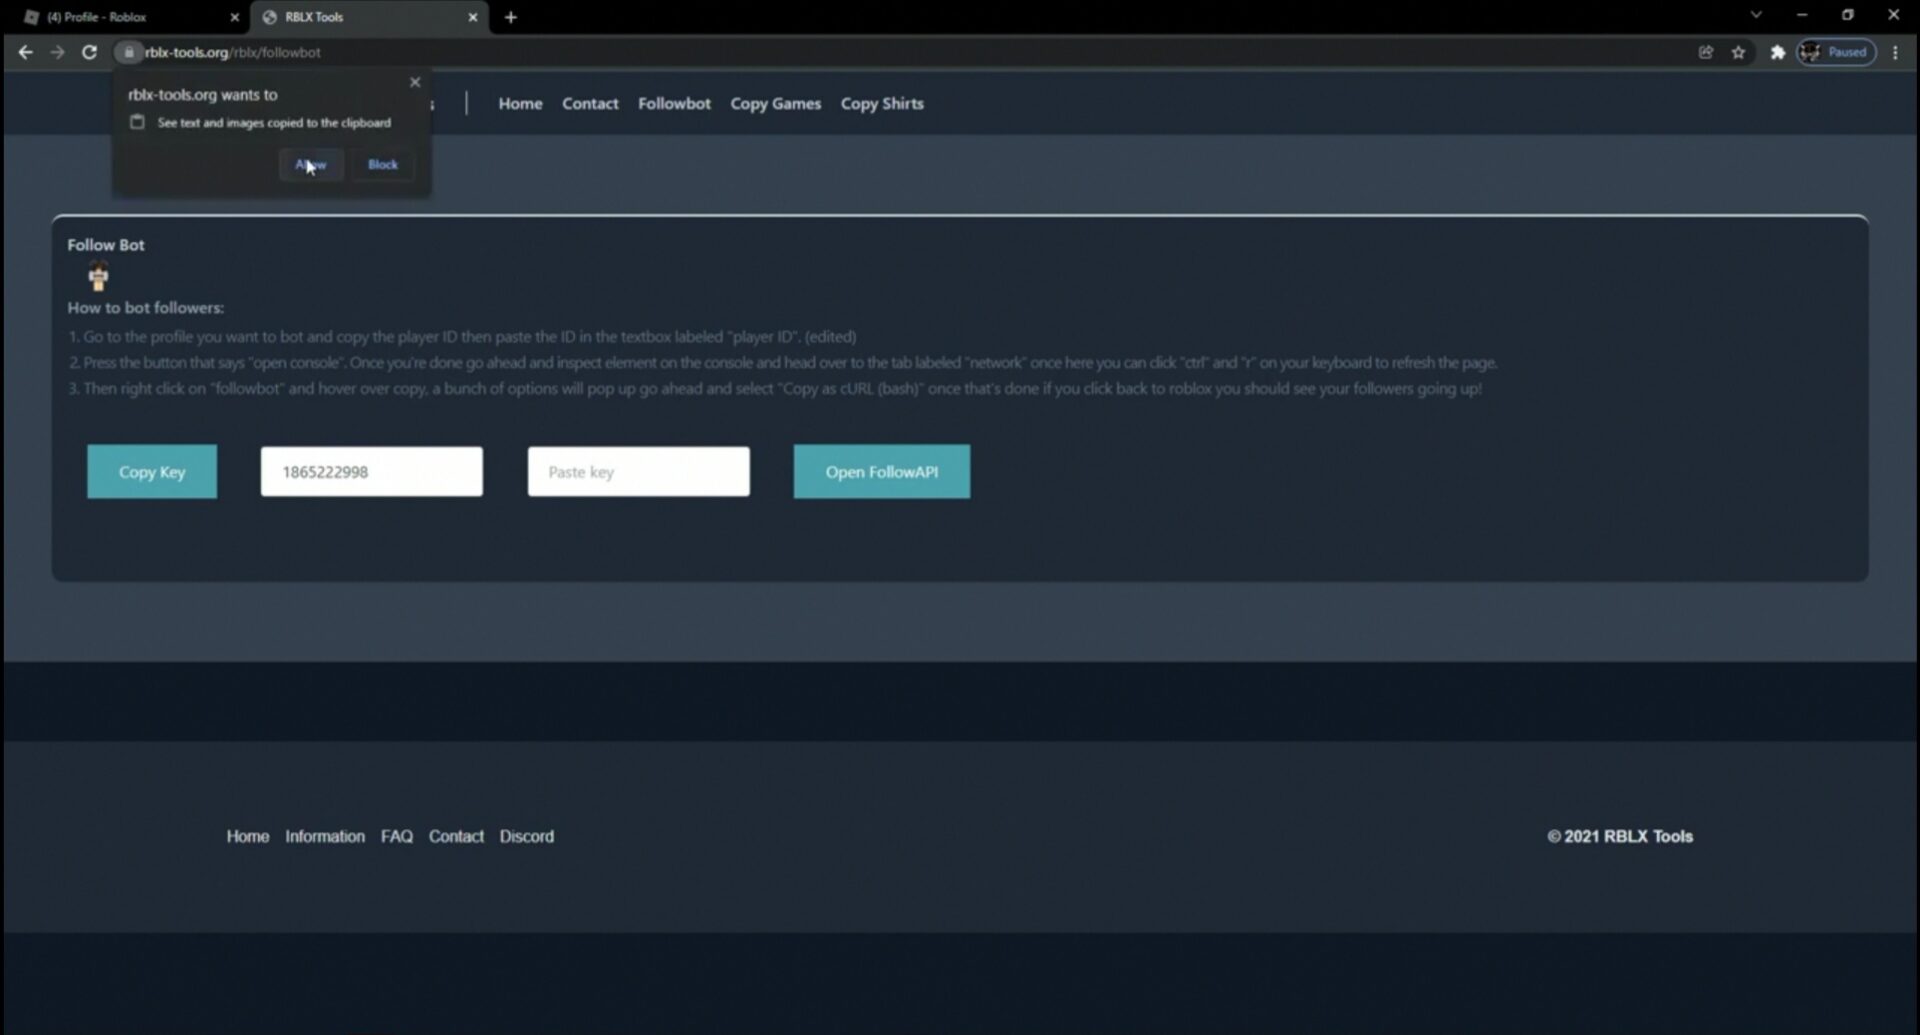Bookmark the page using the star icon
This screenshot has width=1920, height=1035.
pyautogui.click(x=1739, y=52)
